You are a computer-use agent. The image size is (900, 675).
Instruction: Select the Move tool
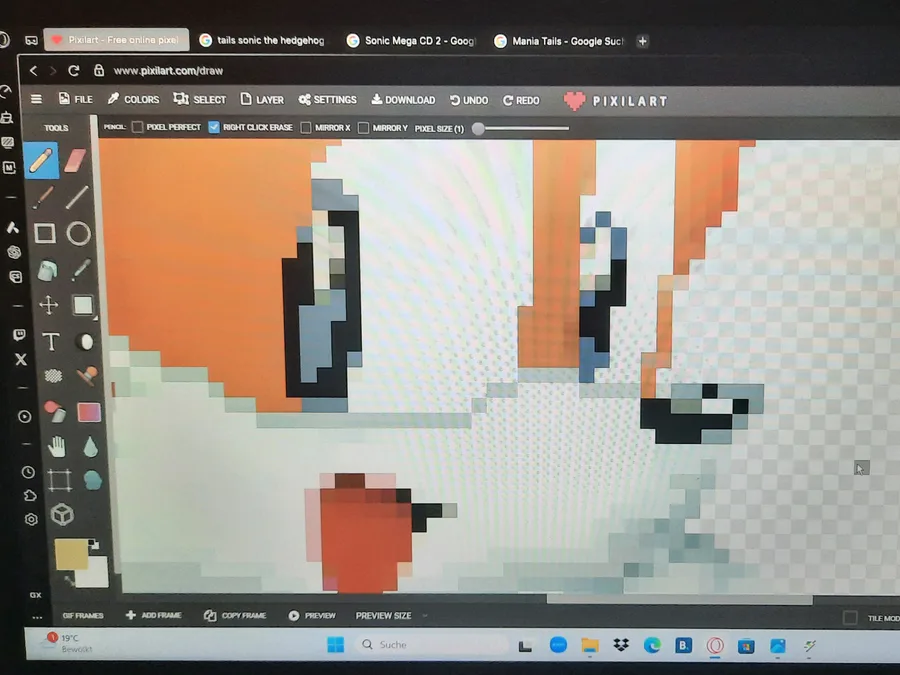point(49,305)
